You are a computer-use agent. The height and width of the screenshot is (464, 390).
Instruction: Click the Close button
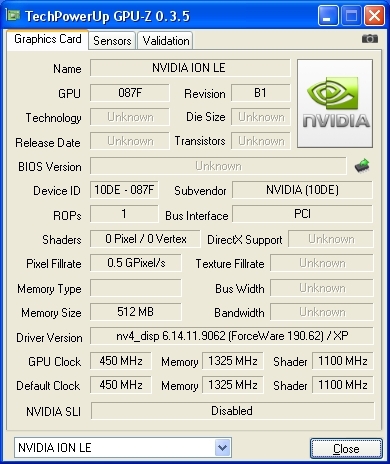[346, 449]
